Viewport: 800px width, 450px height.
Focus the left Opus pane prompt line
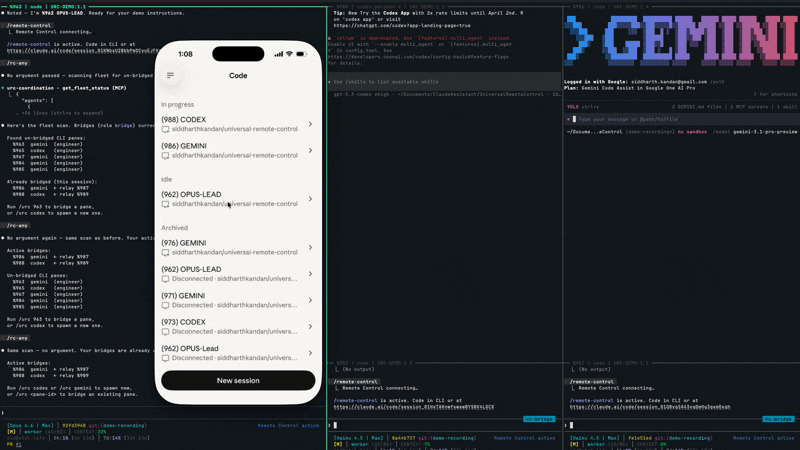point(163,413)
